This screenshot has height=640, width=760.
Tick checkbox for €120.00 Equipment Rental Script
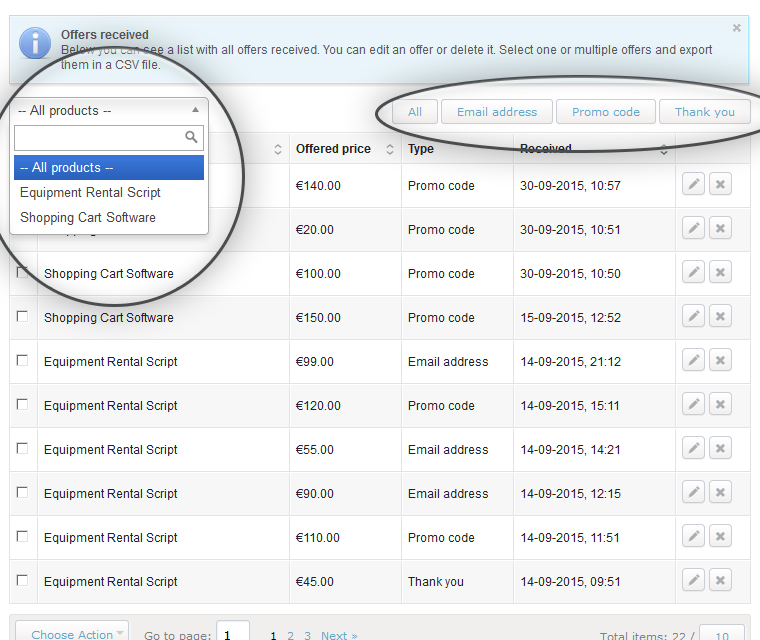pyautogui.click(x=22, y=404)
